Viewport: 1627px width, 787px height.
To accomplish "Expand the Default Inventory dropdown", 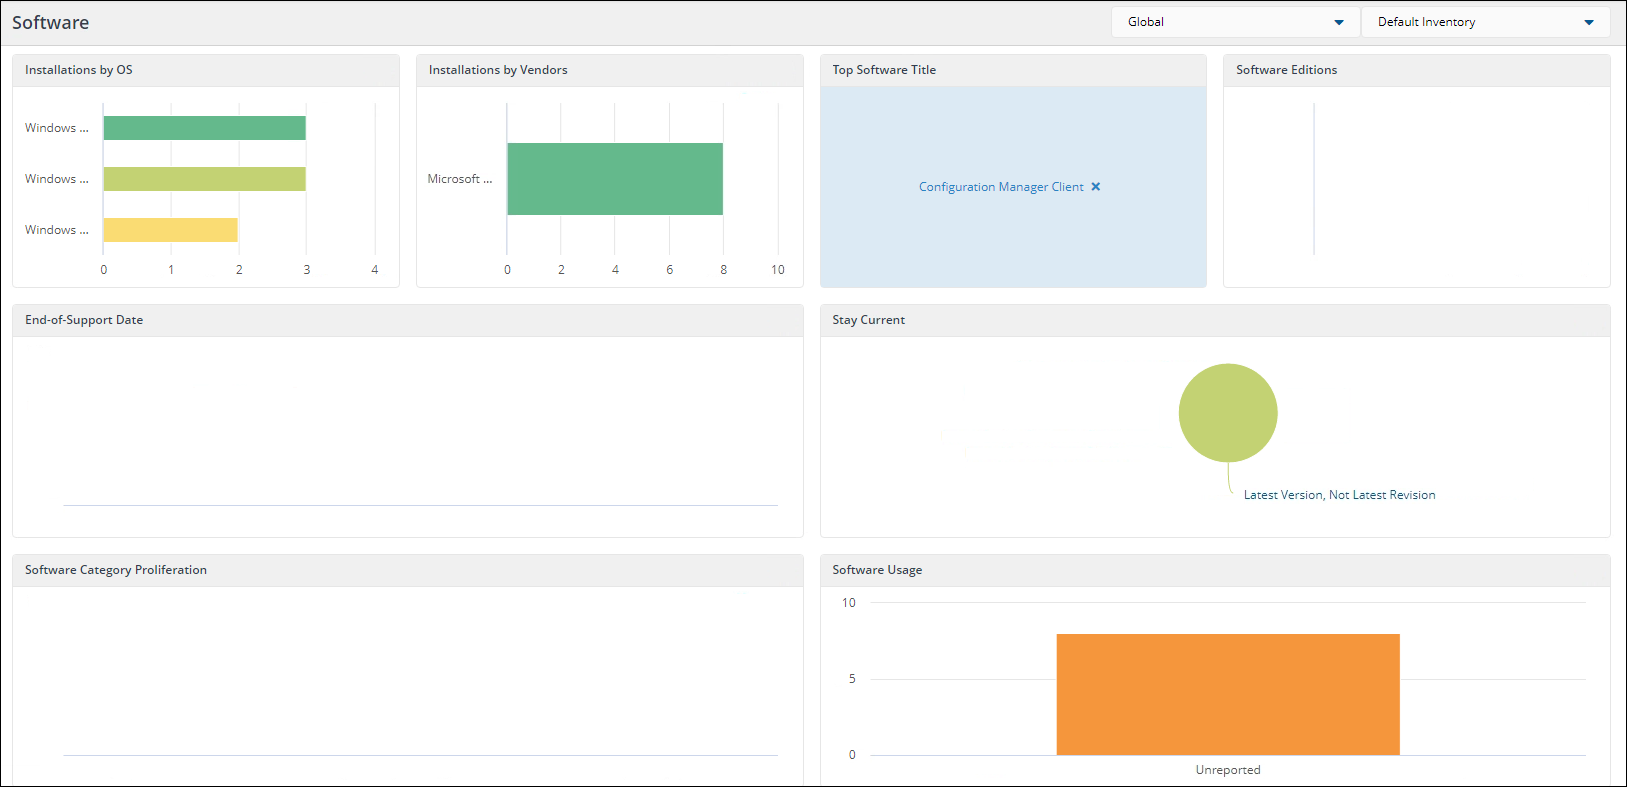I will tap(1485, 22).
